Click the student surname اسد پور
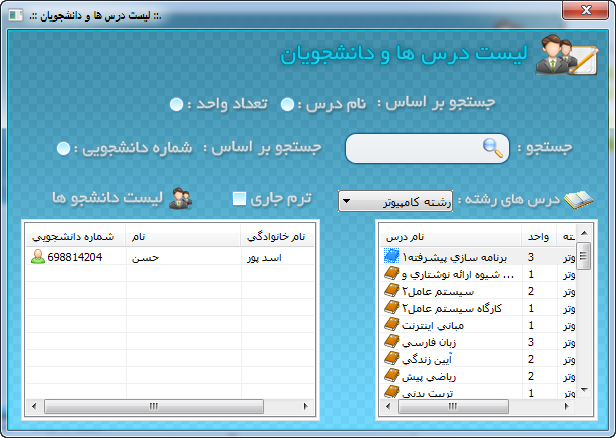The image size is (616, 438). pyautogui.click(x=264, y=258)
